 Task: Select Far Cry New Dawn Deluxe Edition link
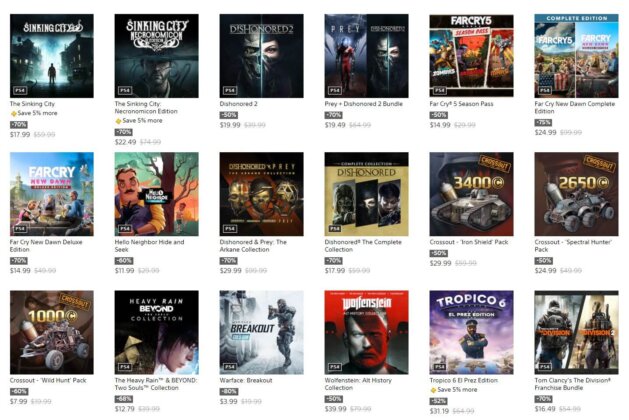click(x=46, y=246)
